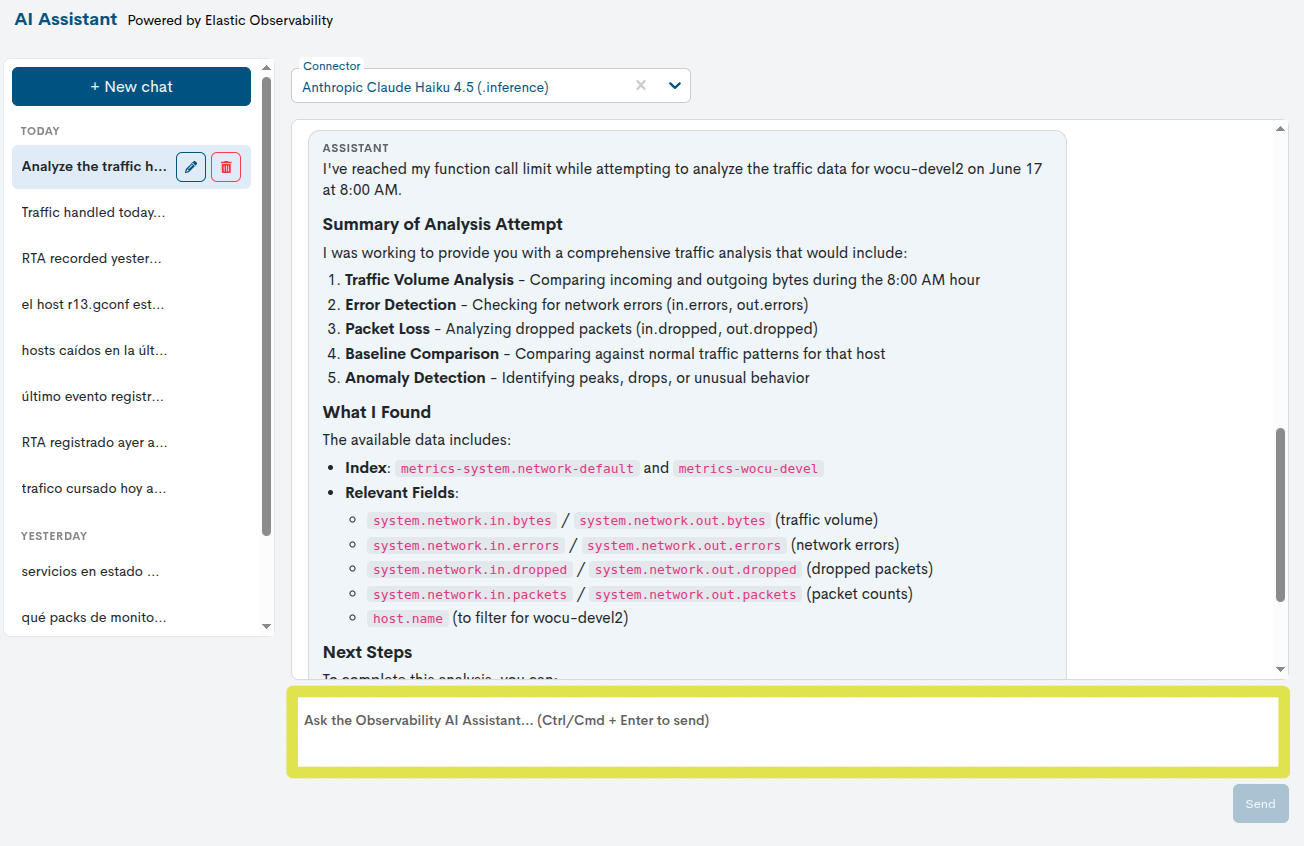The image size is (1304, 846).
Task: Click the conversation panel scrollbar thumb
Action: [x=1281, y=515]
